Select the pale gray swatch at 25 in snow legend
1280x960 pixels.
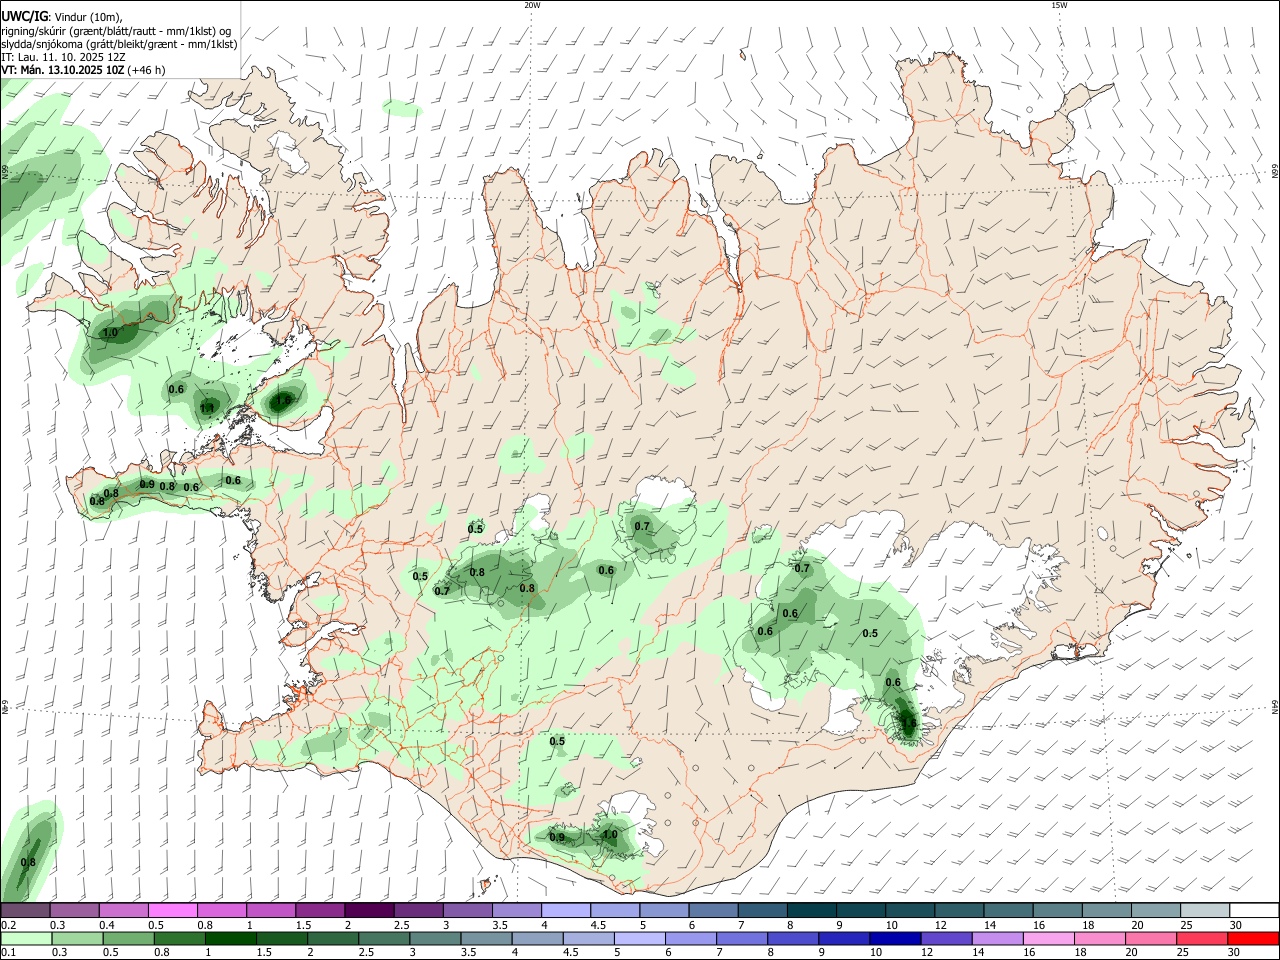click(1205, 910)
